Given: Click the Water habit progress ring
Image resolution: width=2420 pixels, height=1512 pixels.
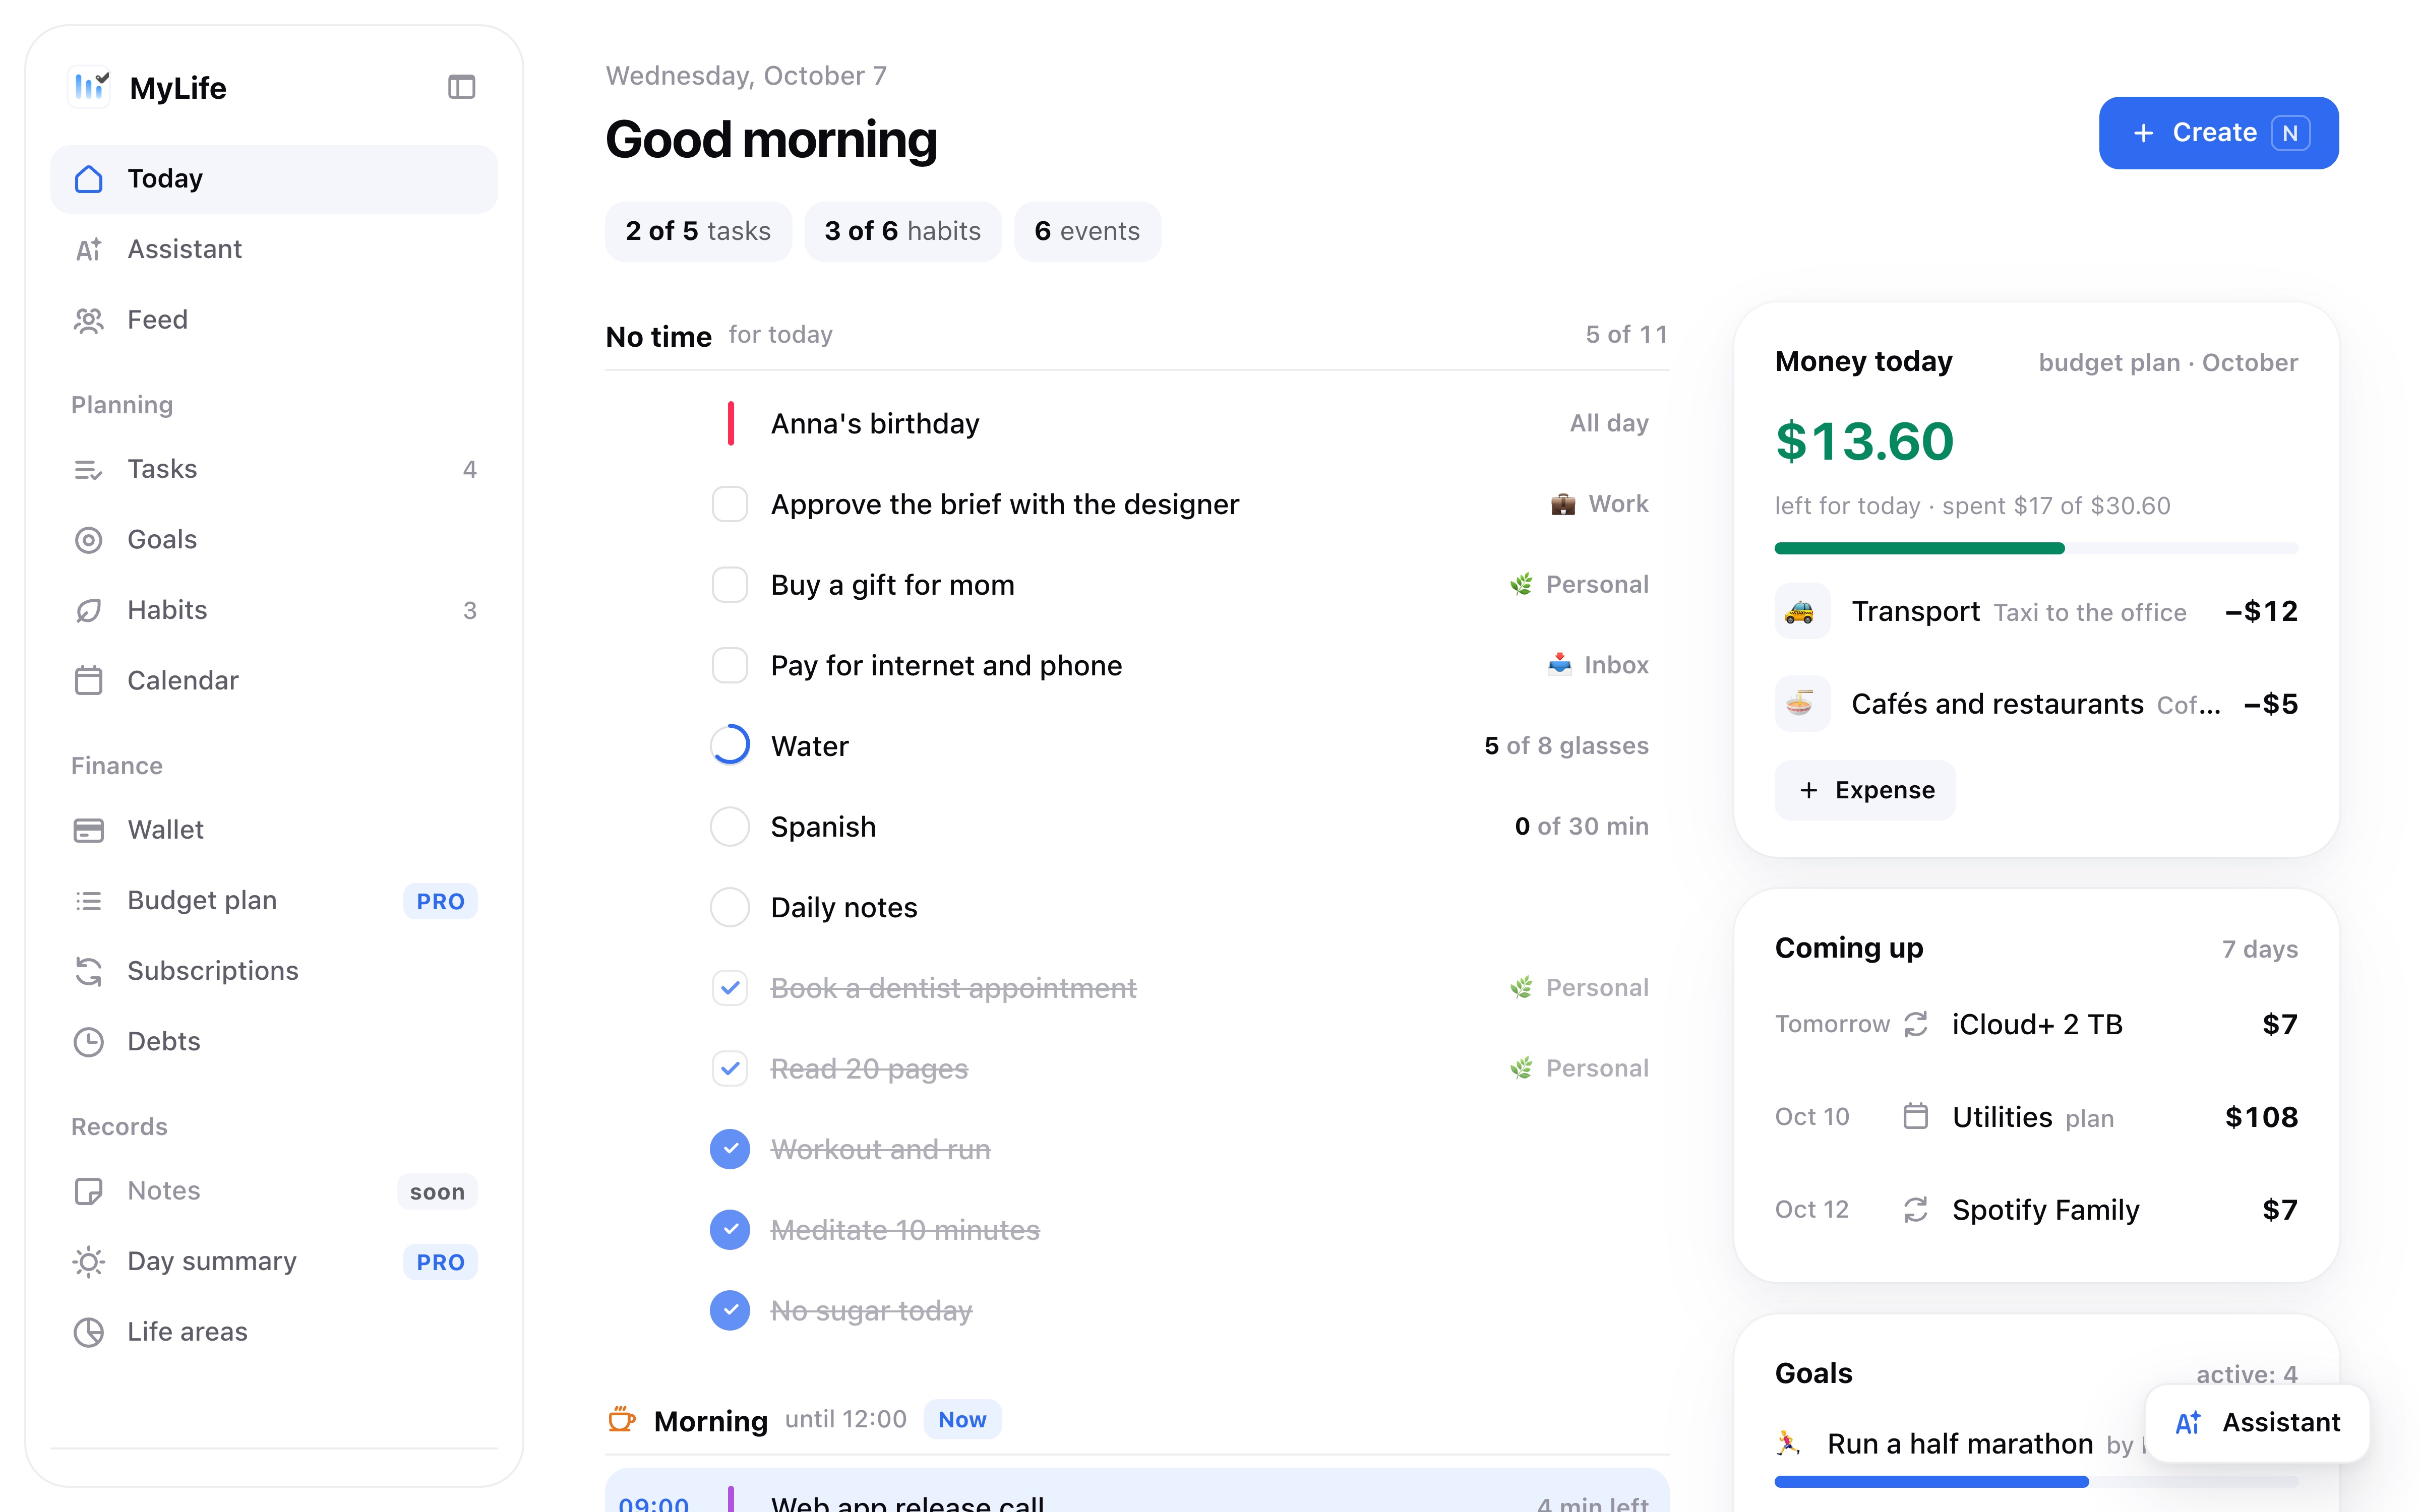Looking at the screenshot, I should [729, 745].
